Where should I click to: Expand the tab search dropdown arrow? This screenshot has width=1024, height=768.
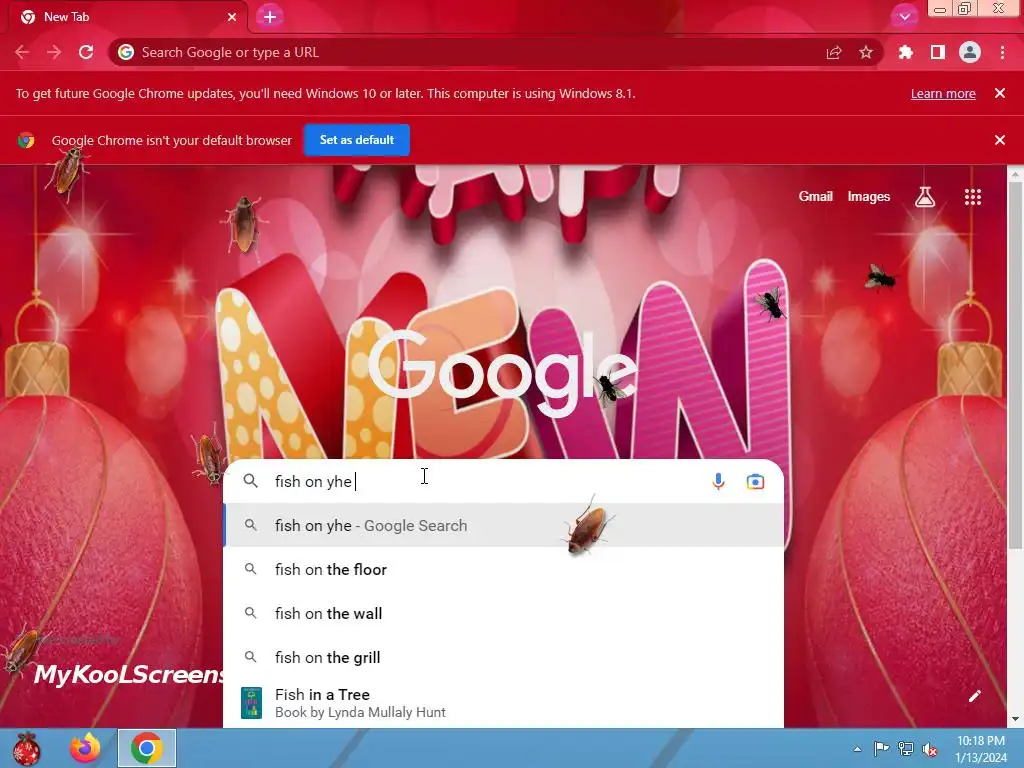[904, 17]
